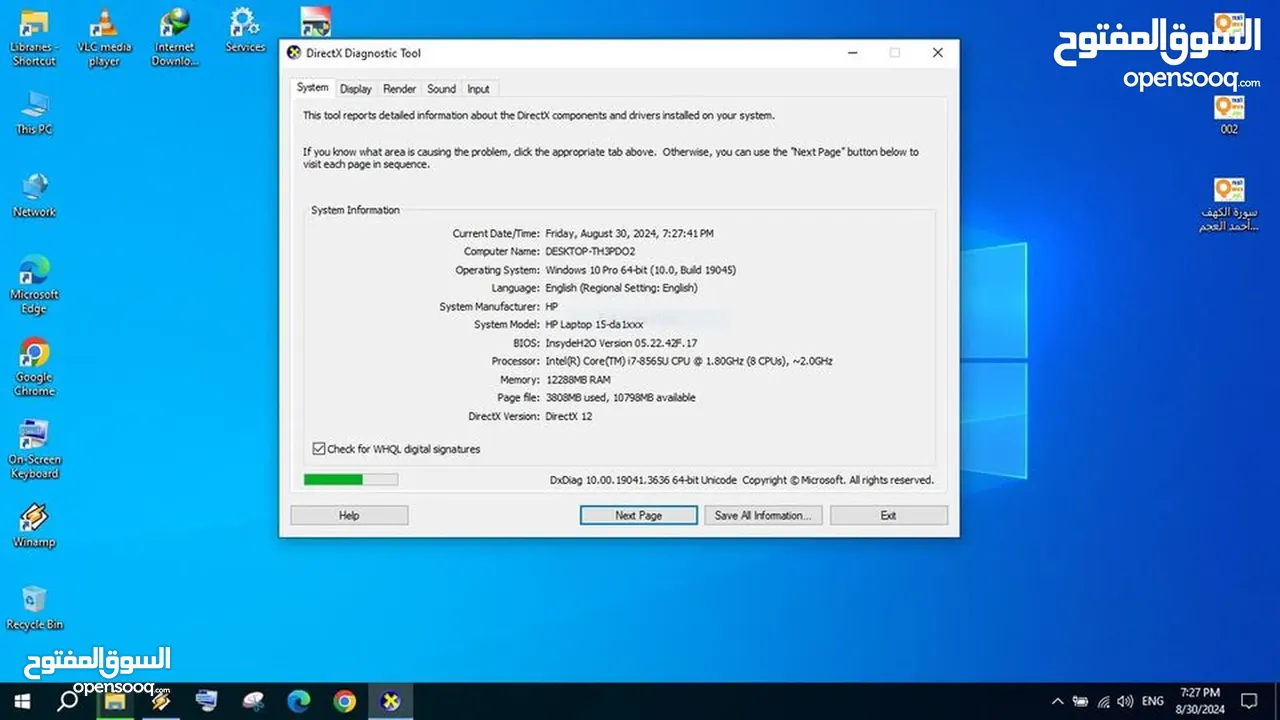1280x720 pixels.
Task: Click the page file 3808MB used text
Action: click(x=620, y=398)
